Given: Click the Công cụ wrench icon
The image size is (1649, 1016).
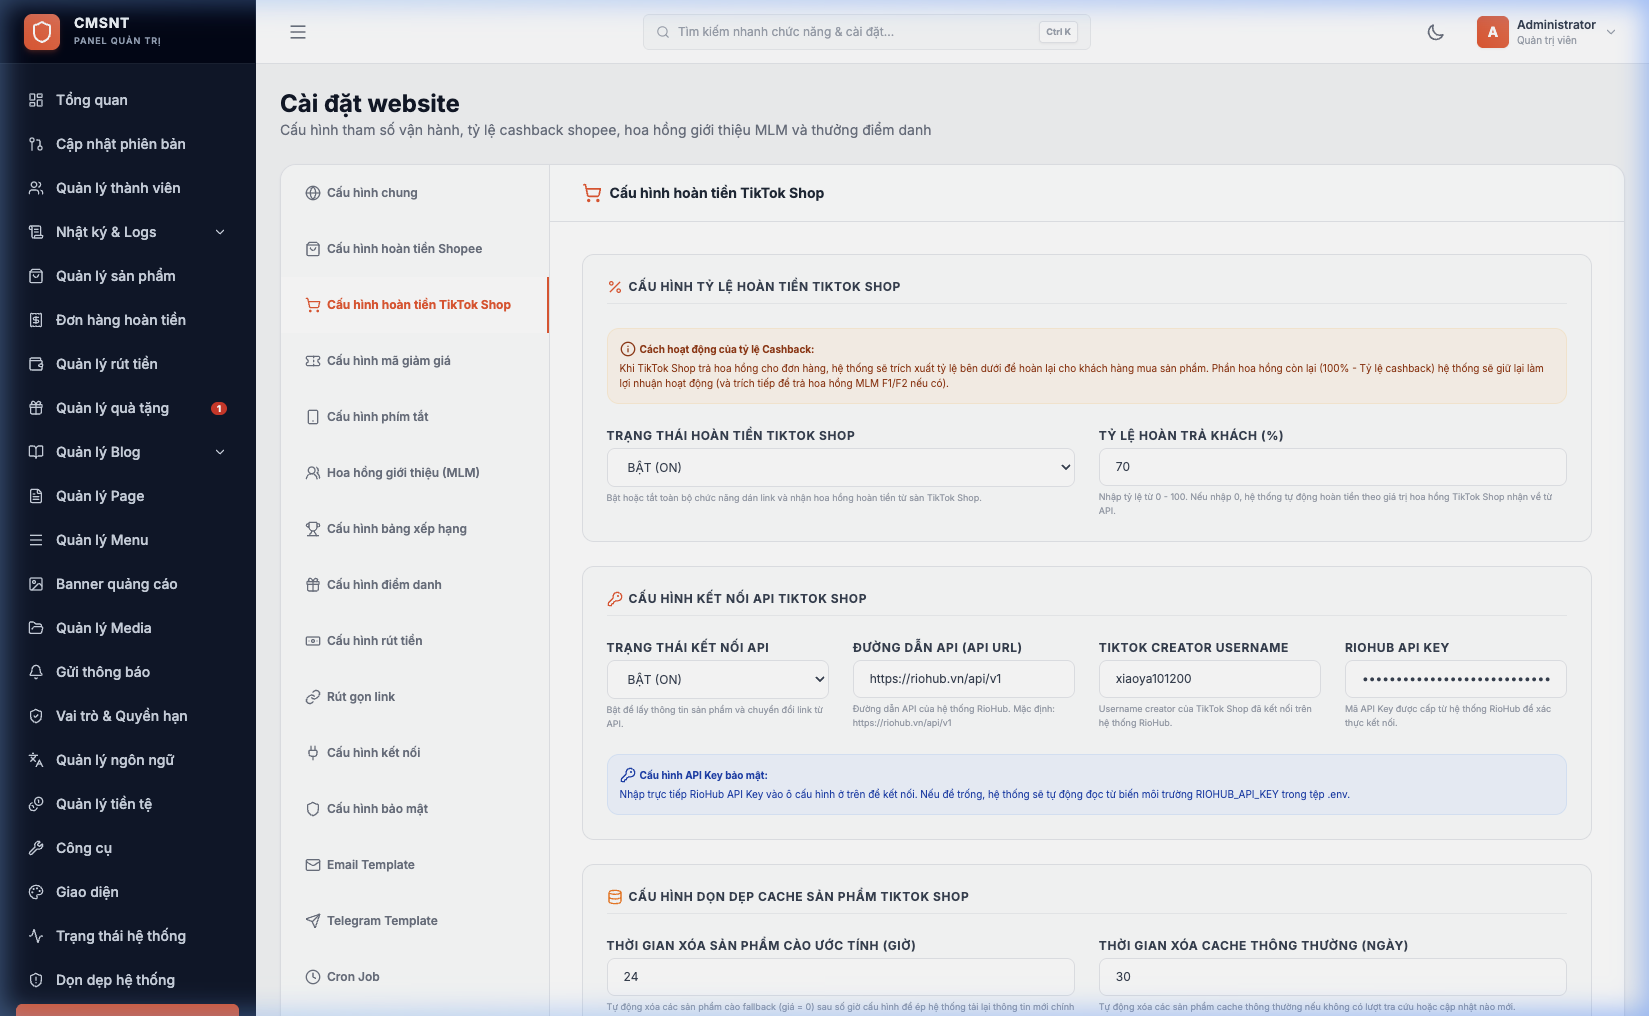Looking at the screenshot, I should pyautogui.click(x=36, y=848).
